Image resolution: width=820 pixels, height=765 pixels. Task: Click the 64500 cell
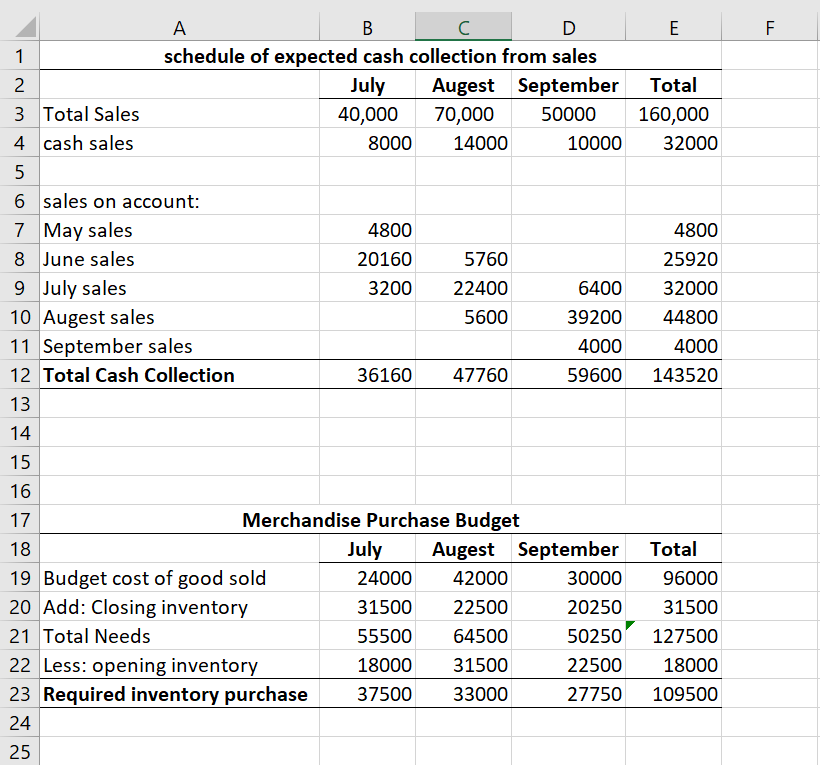coord(463,636)
